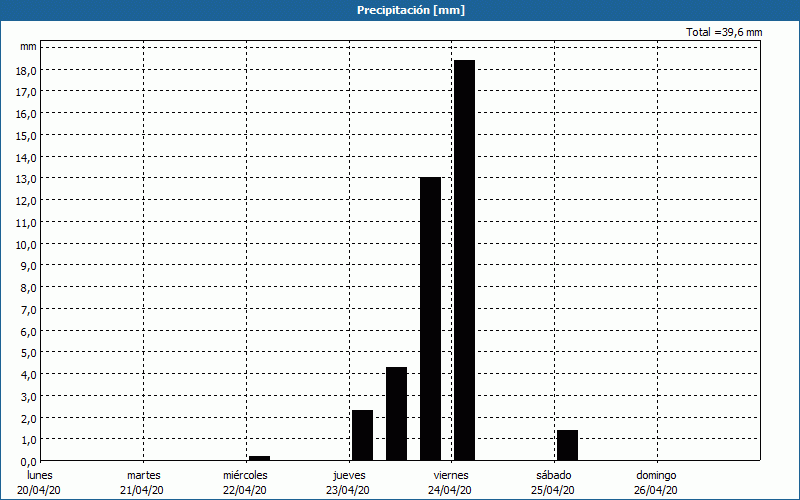This screenshot has height=500, width=800.
Task: Click the 0,0 y-axis value
Action: coord(29,462)
